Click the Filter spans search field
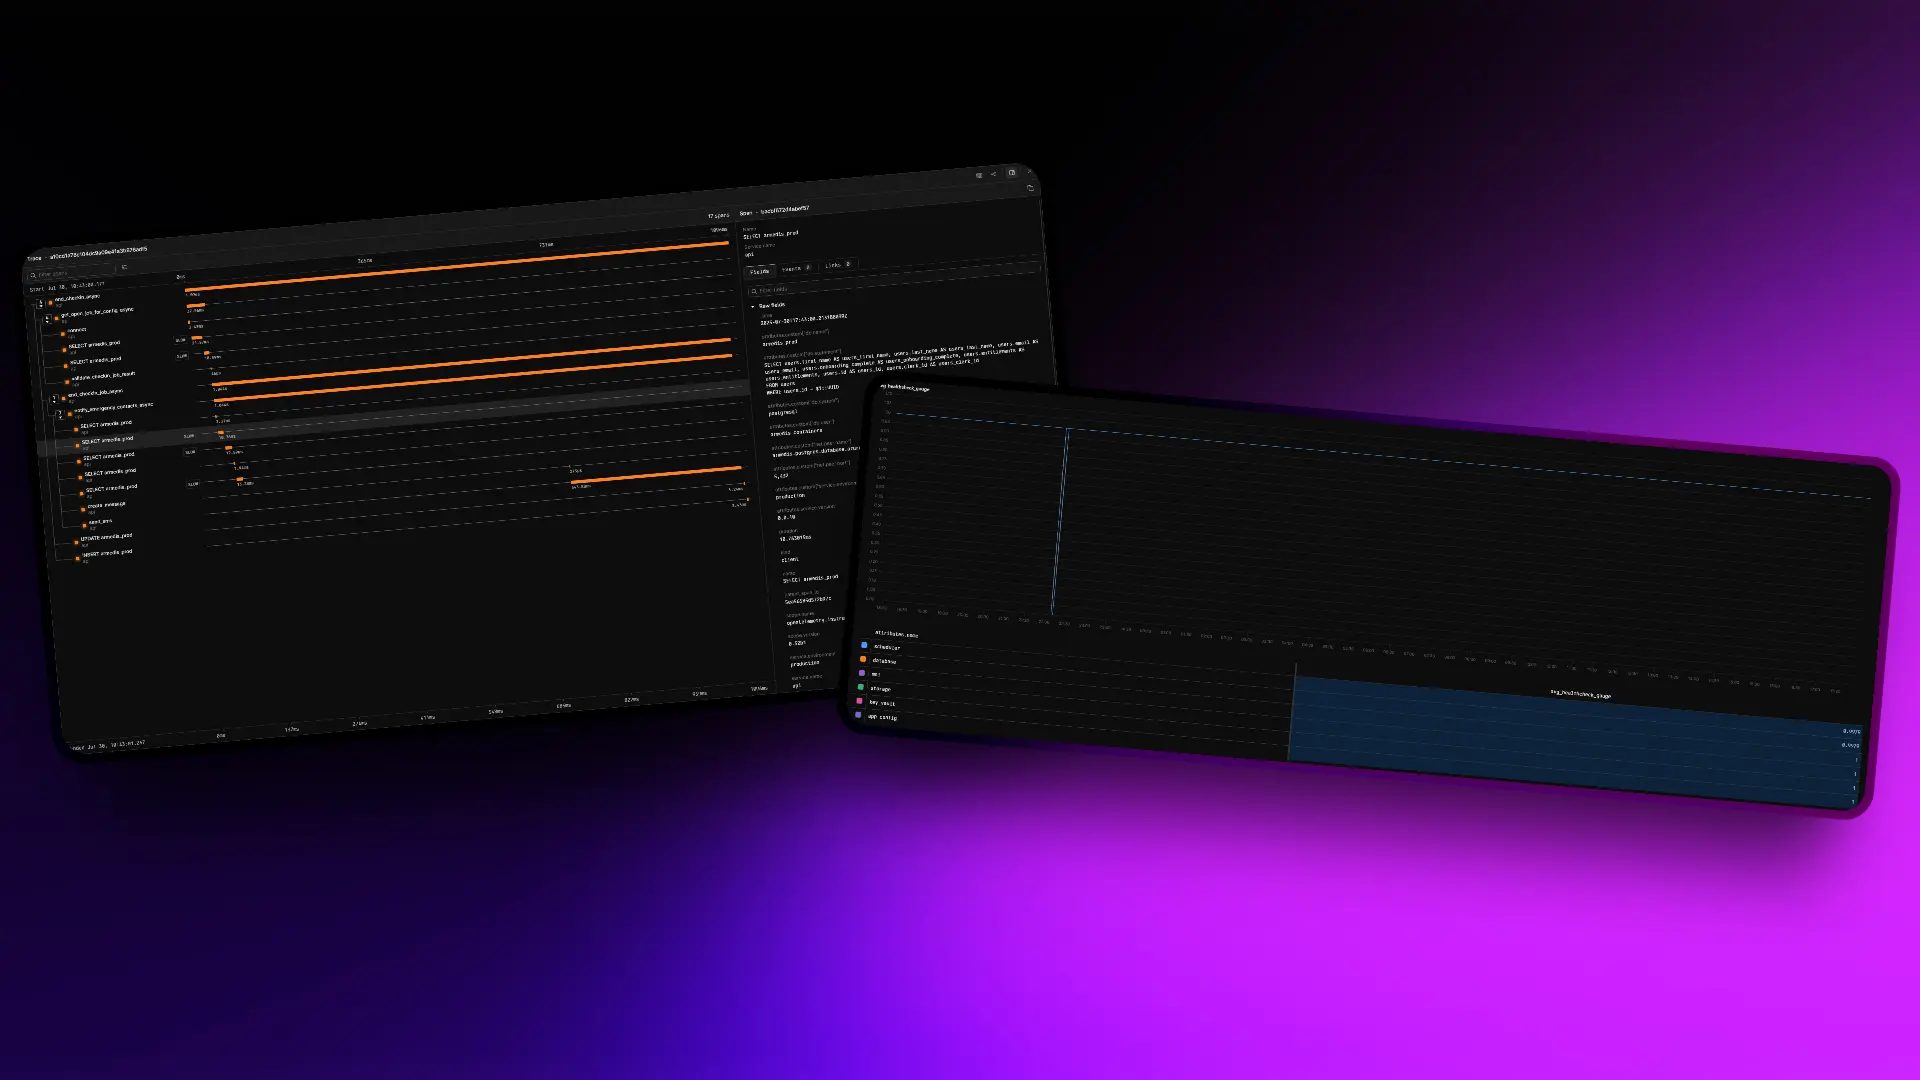Viewport: 1920px width, 1080px height. click(70, 274)
